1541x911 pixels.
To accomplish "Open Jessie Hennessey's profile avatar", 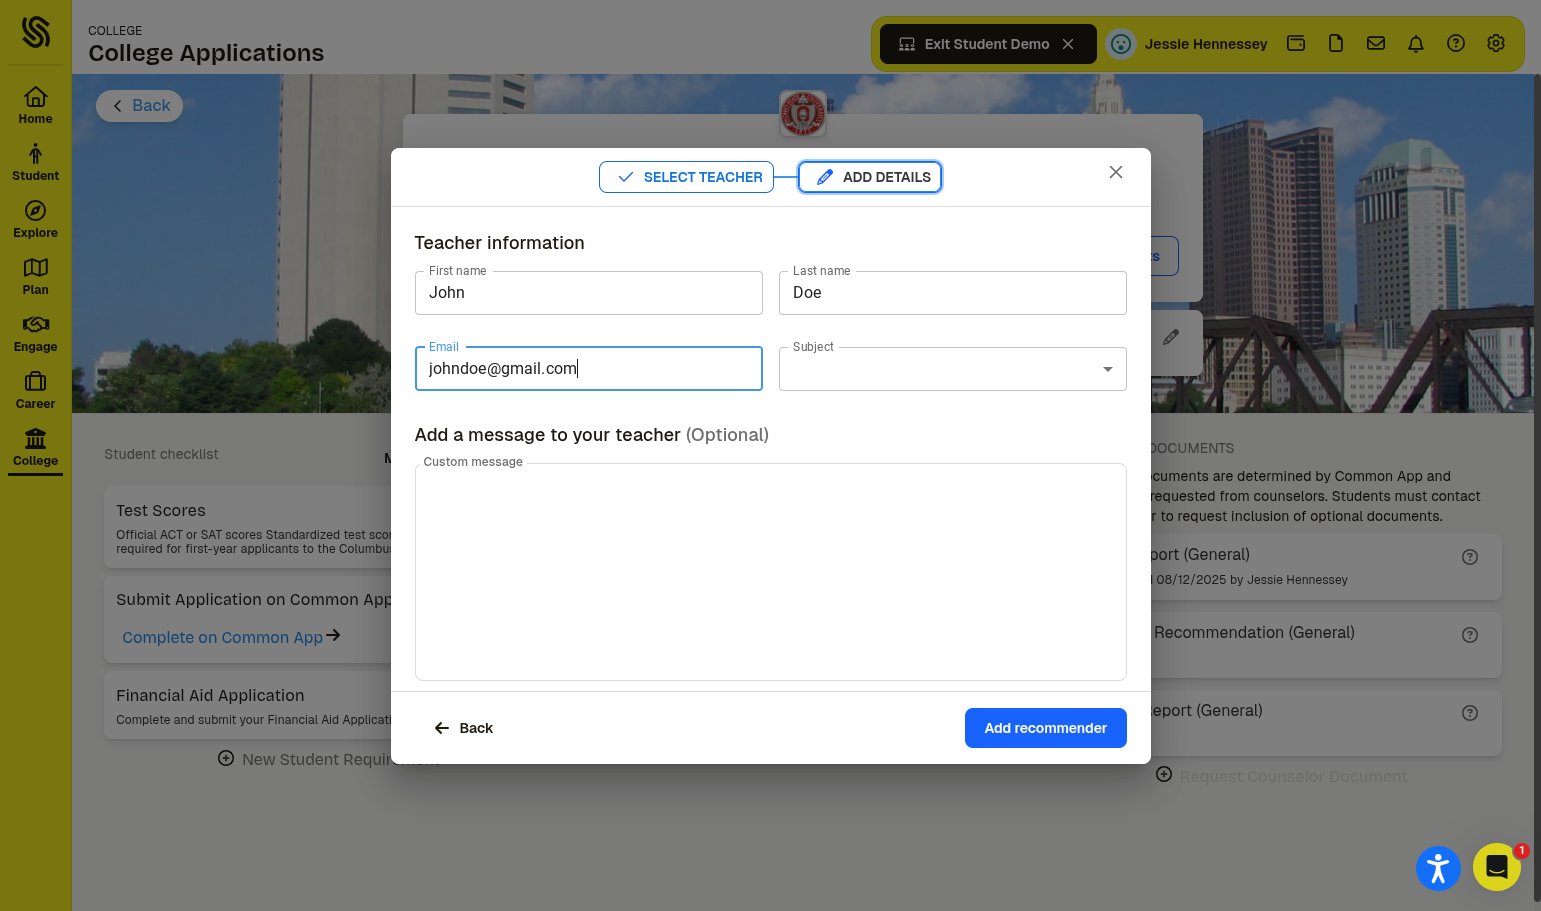I will (1121, 44).
